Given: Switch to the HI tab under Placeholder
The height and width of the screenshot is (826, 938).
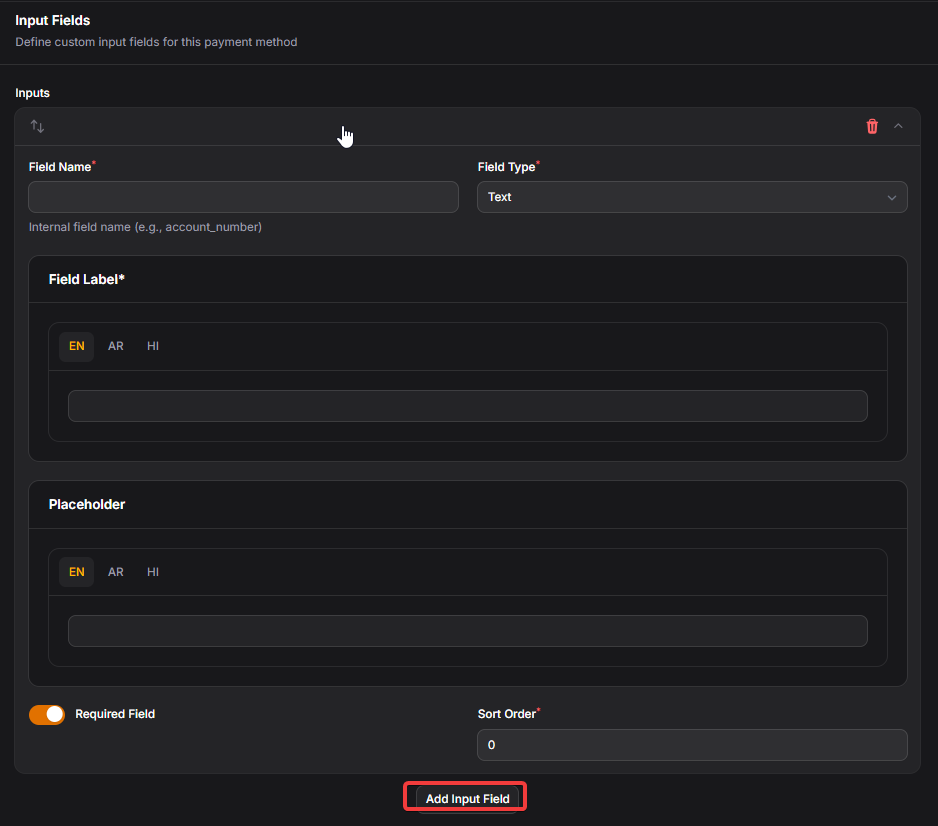Looking at the screenshot, I should click(x=153, y=572).
